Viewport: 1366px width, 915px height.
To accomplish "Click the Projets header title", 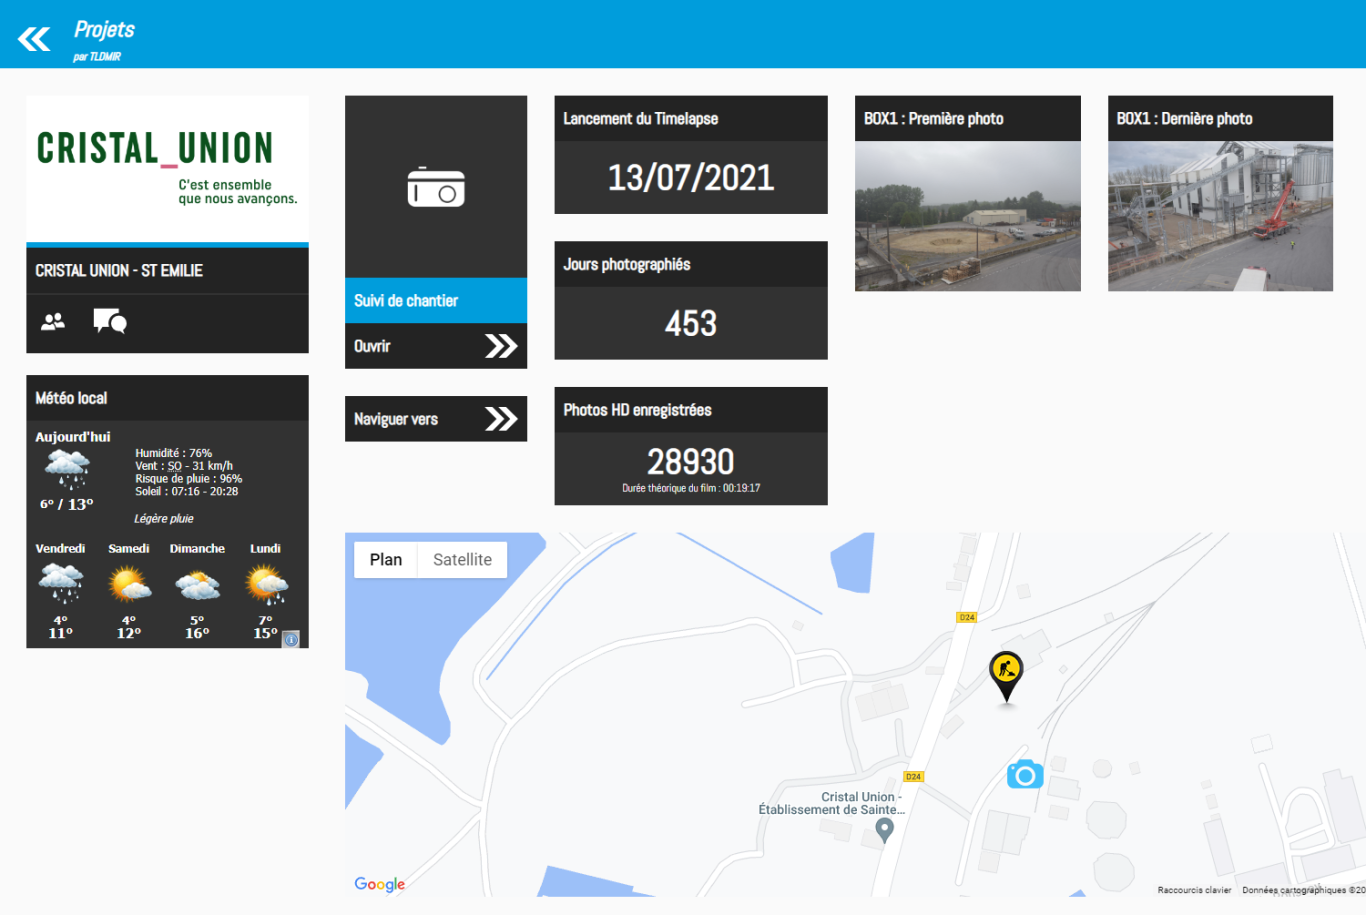I will (x=104, y=30).
